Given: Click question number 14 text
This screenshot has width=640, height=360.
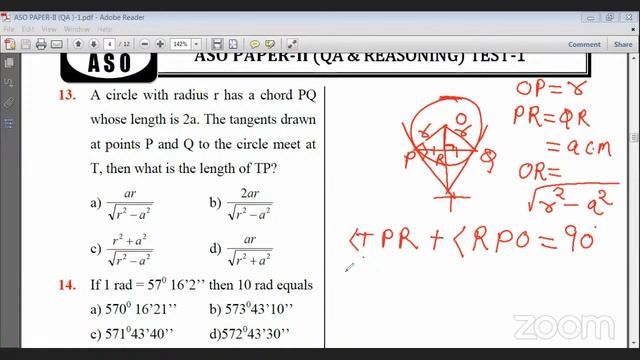Looking at the screenshot, I should pos(67,284).
